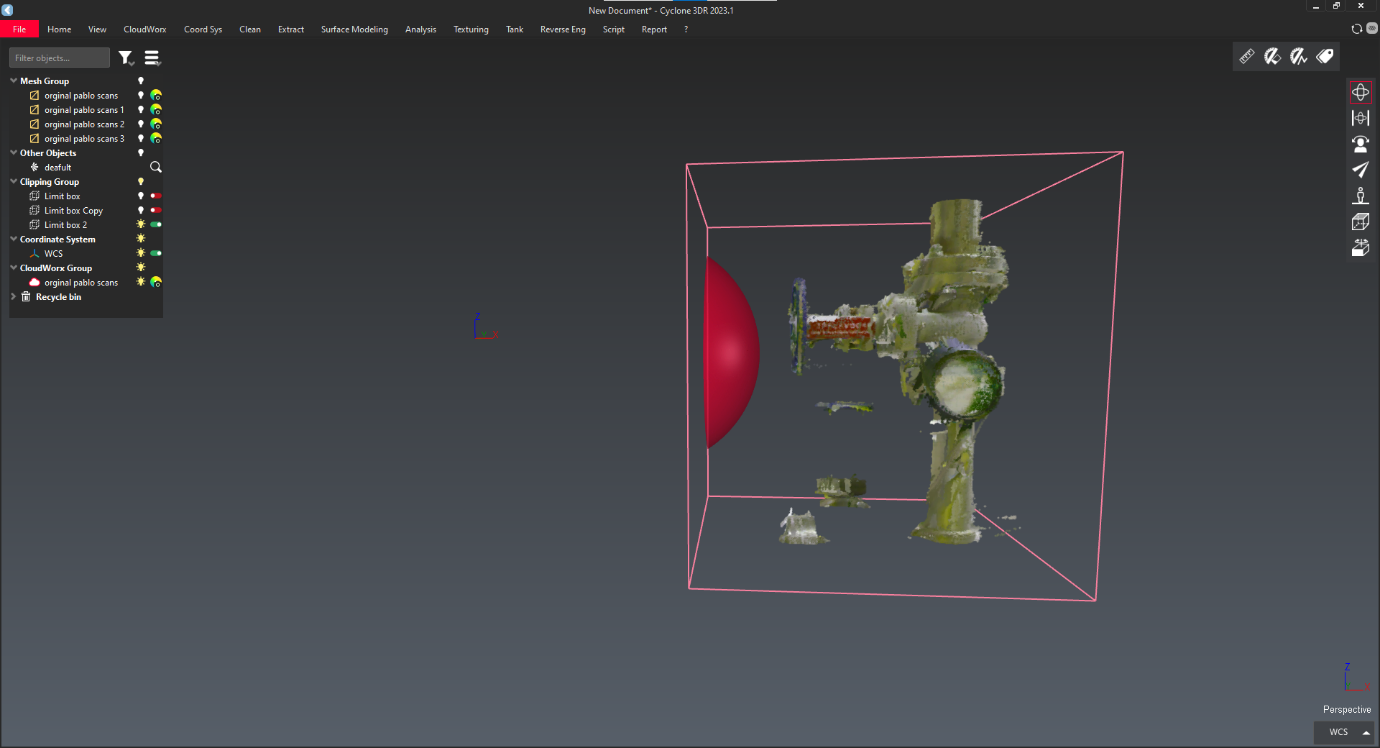Image resolution: width=1380 pixels, height=748 pixels.
Task: Toggle Clipping Group visibility bulb
Action: pyautogui.click(x=141, y=182)
